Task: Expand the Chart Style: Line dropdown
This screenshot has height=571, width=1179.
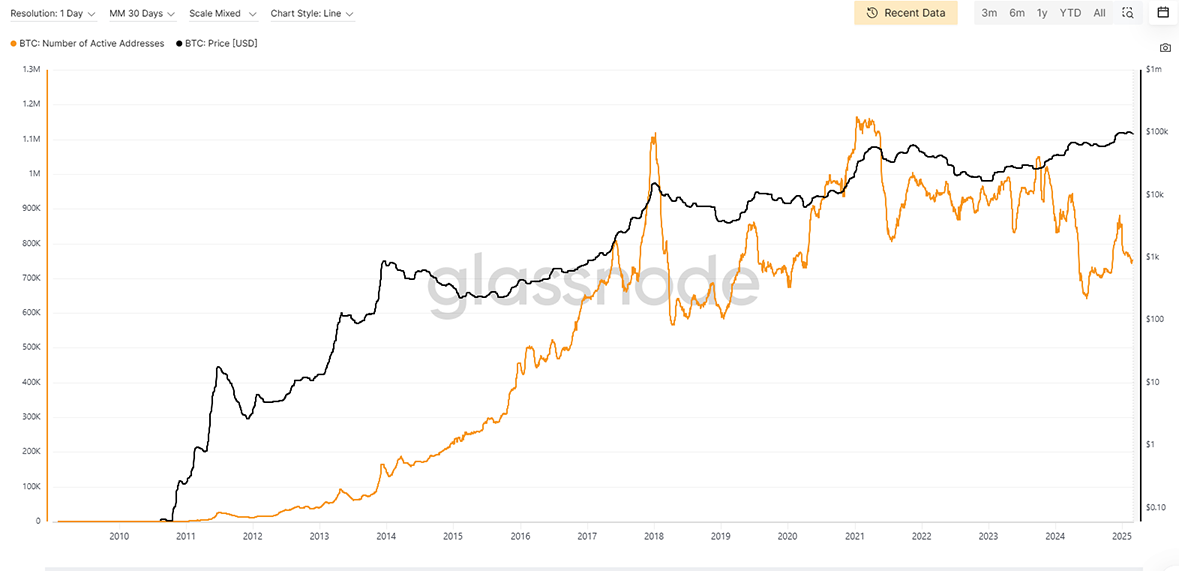Action: [x=312, y=14]
